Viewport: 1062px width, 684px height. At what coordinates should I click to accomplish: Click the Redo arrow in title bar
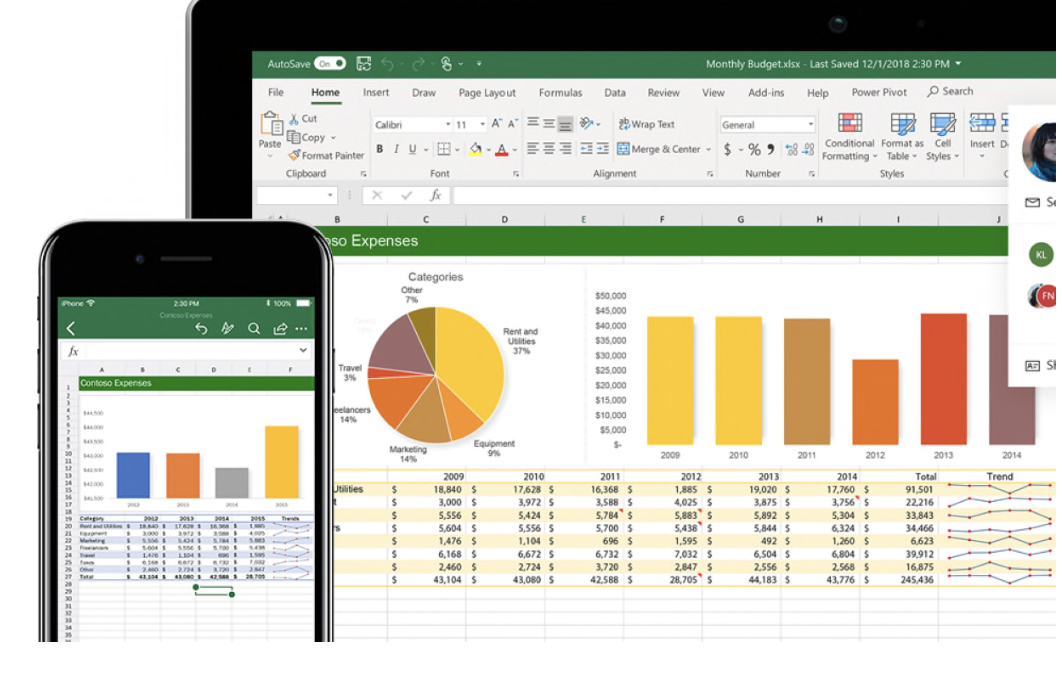[419, 64]
